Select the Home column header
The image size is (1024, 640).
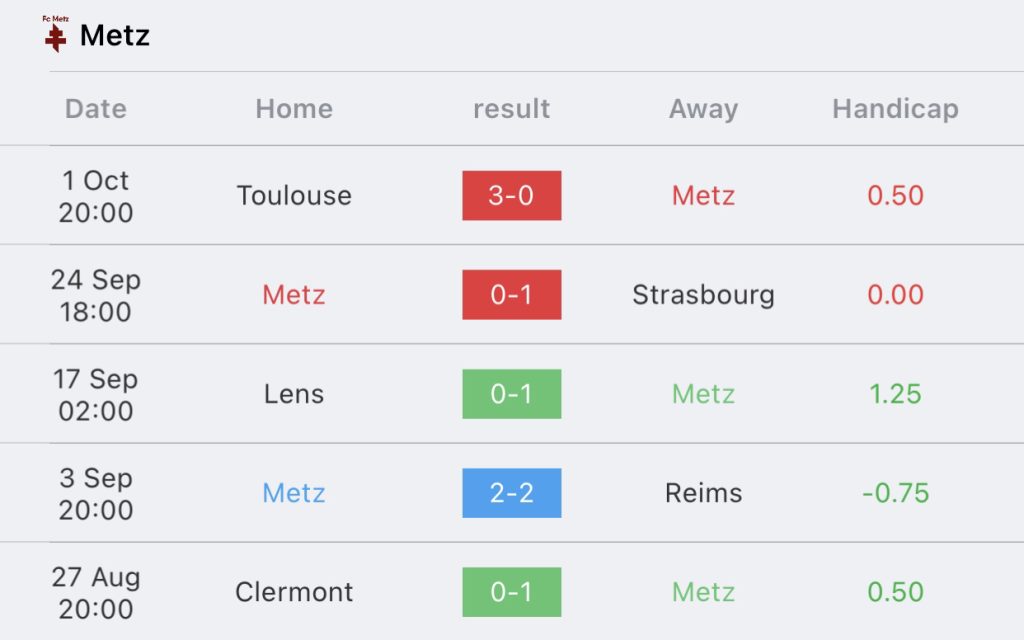click(294, 108)
